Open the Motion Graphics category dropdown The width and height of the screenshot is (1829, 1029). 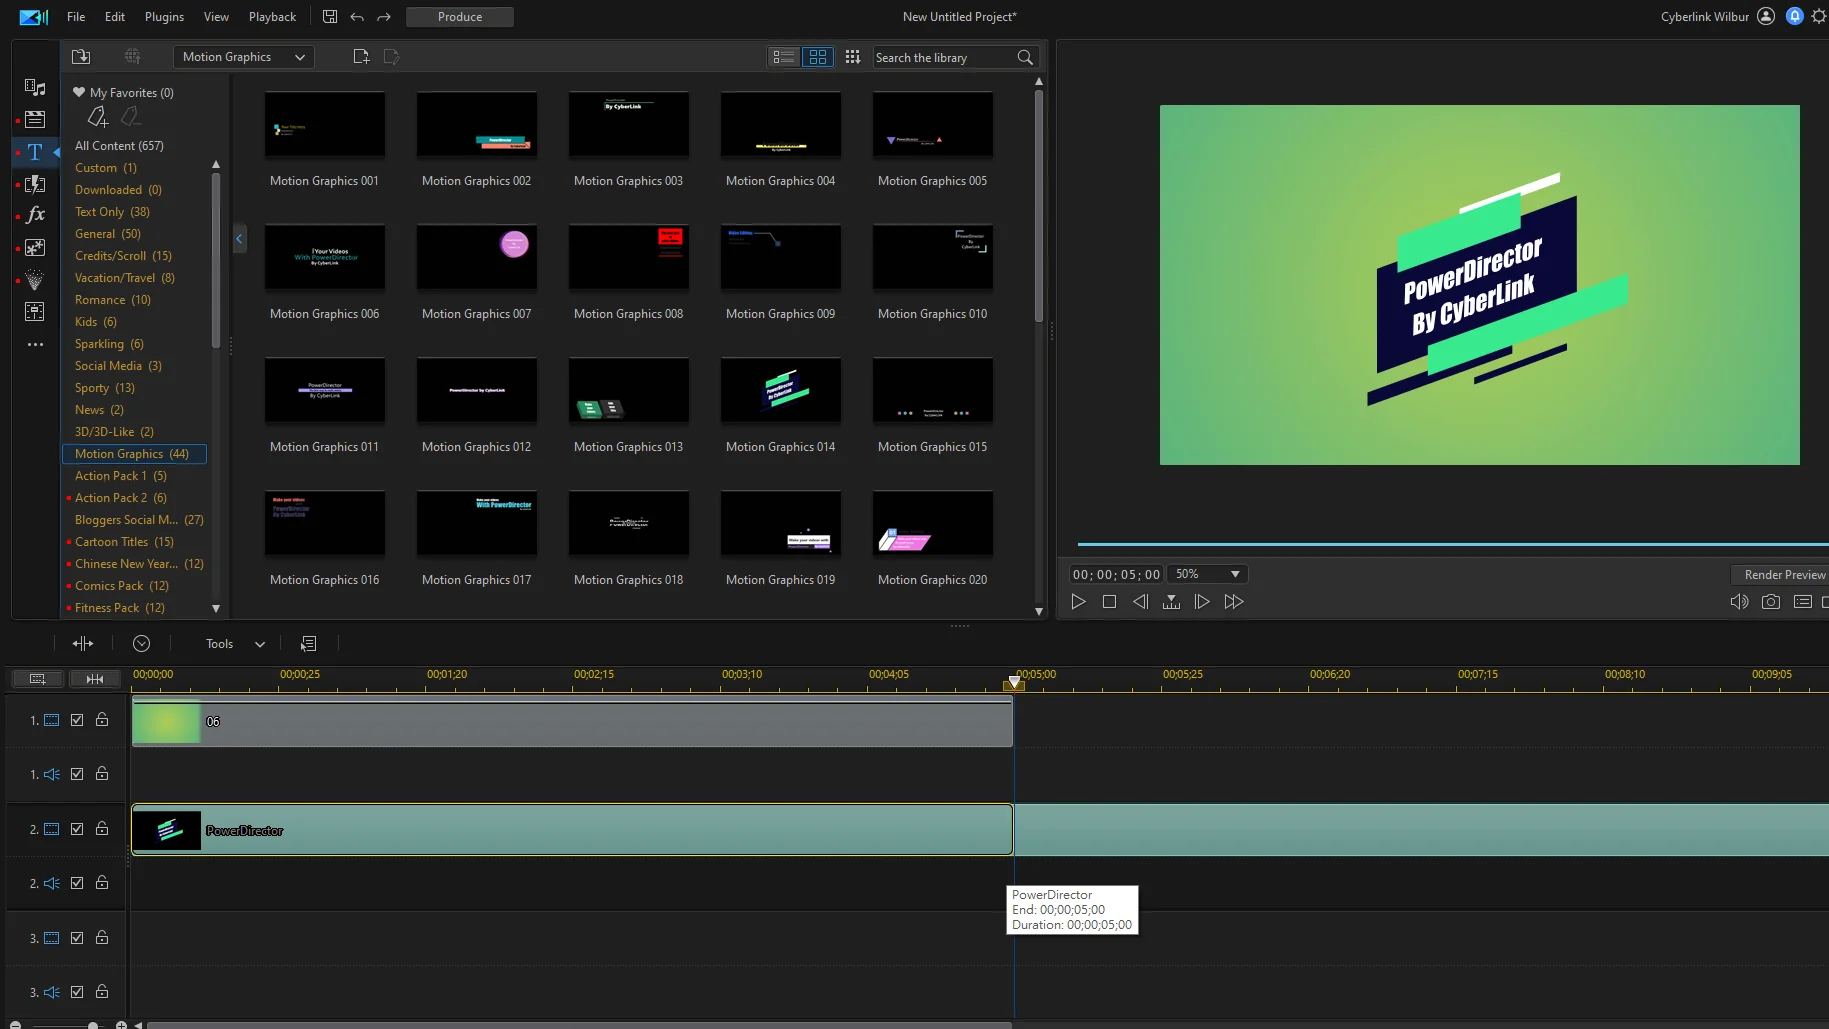[x=242, y=57]
